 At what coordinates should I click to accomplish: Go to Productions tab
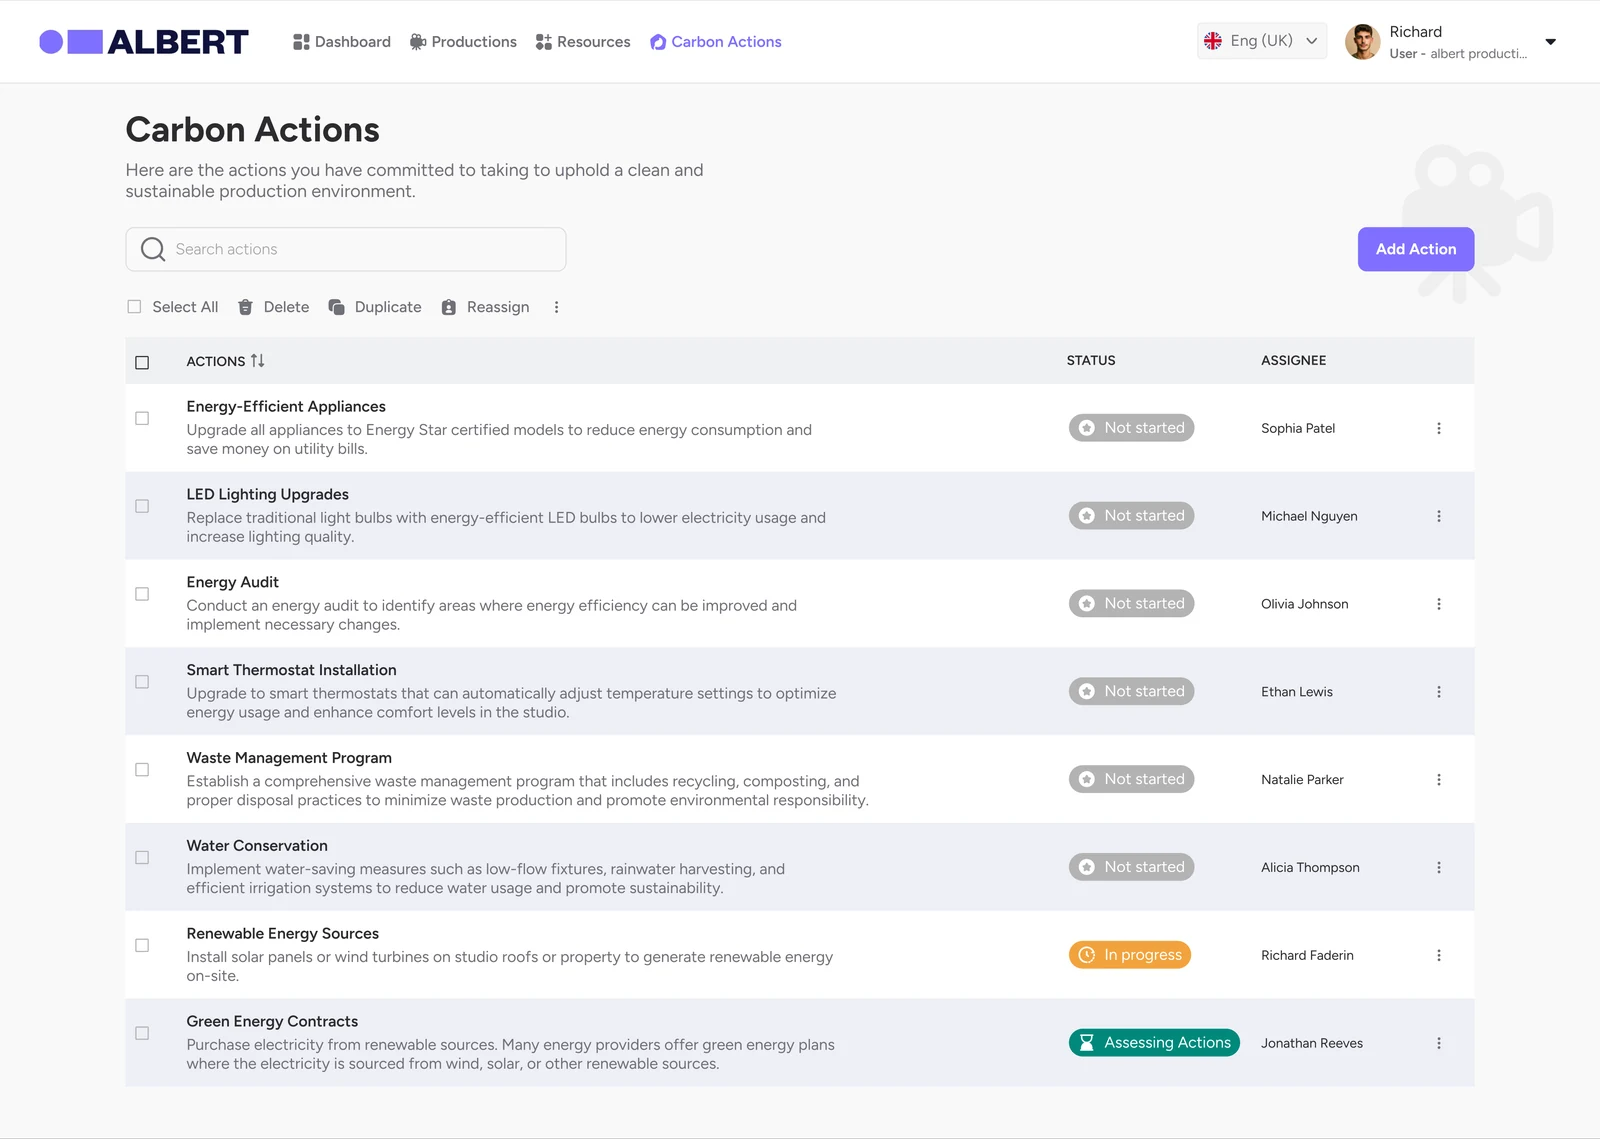(463, 42)
